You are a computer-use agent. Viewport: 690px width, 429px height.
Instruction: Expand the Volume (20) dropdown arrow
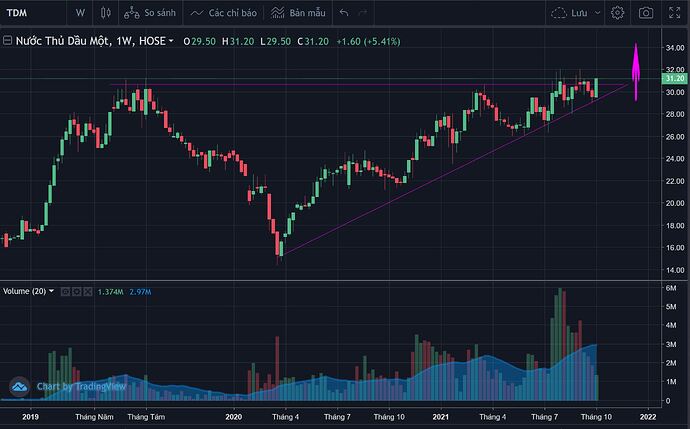click(51, 291)
